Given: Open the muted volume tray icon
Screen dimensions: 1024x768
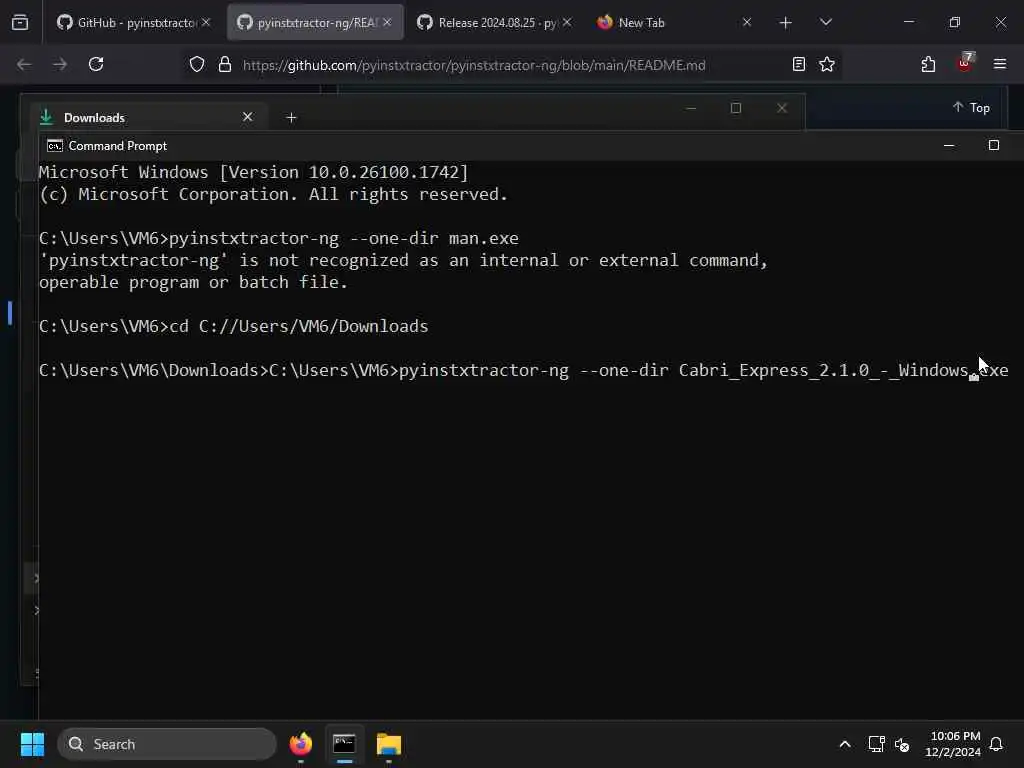Looking at the screenshot, I should tap(902, 744).
